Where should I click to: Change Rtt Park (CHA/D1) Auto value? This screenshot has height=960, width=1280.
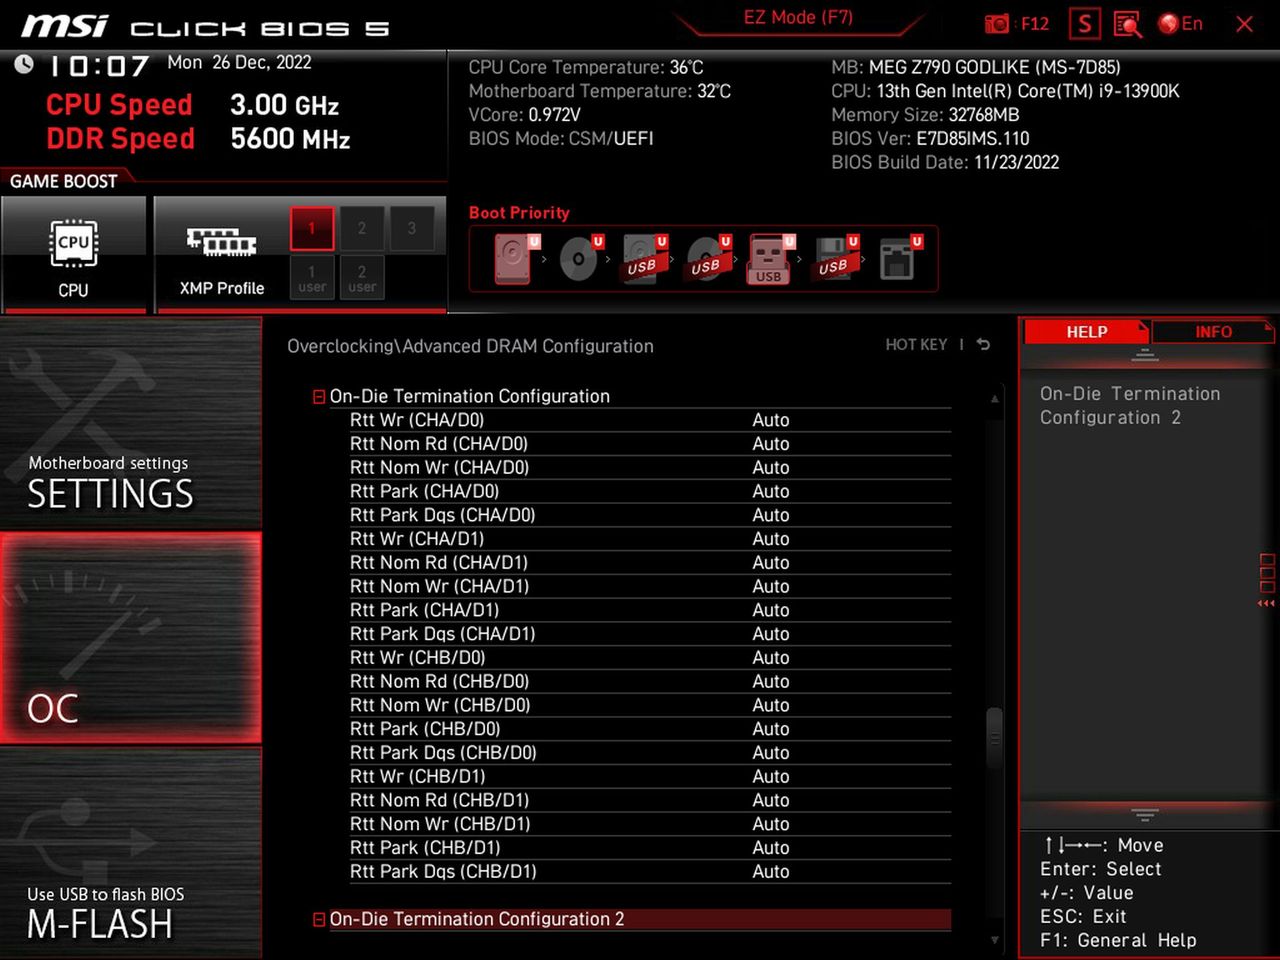pyautogui.click(x=770, y=610)
